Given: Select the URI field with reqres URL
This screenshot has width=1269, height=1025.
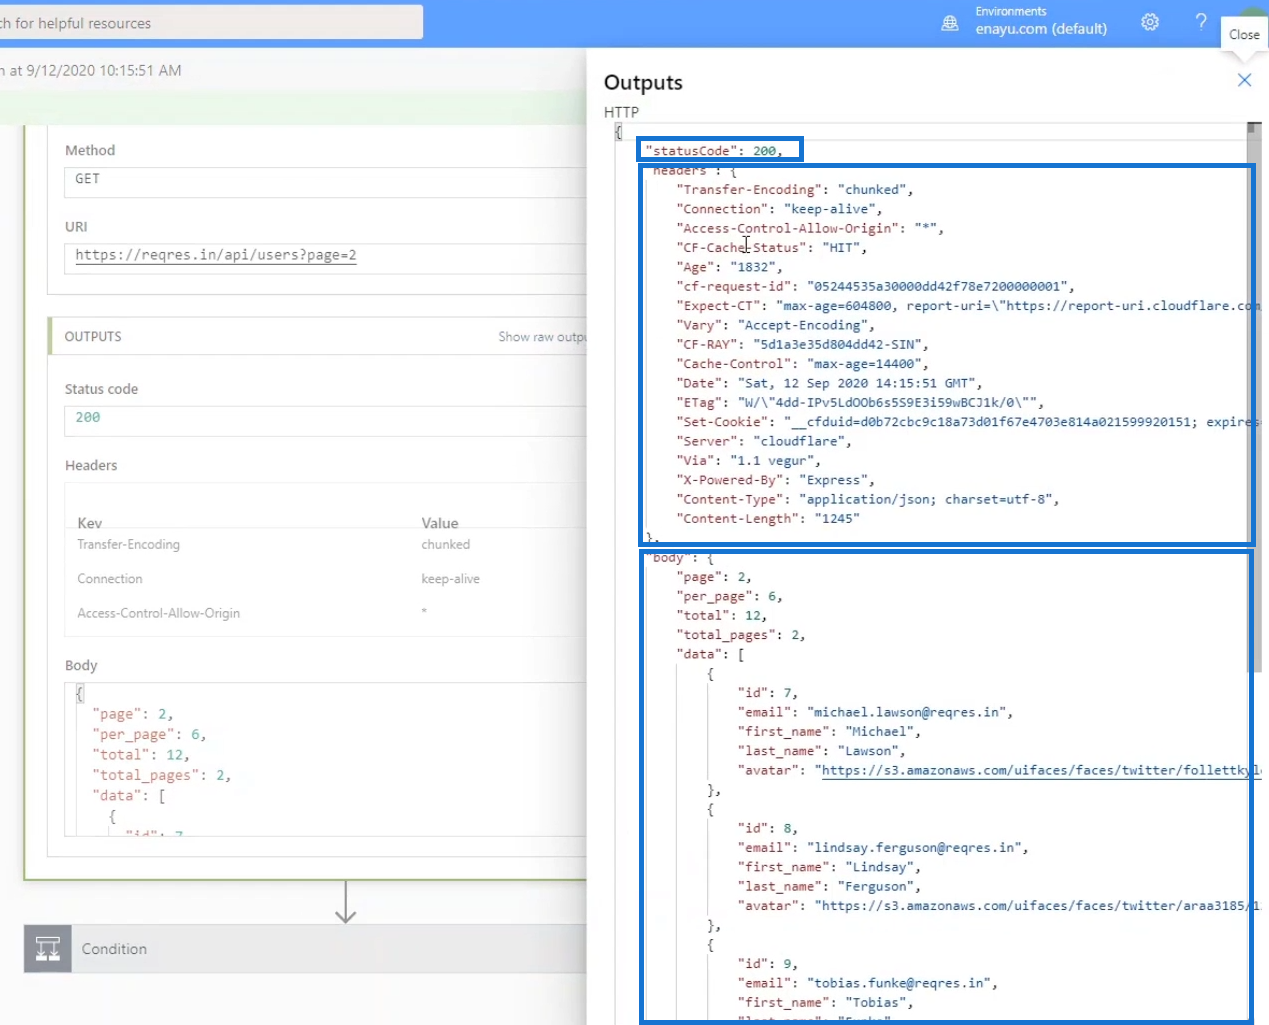Looking at the screenshot, I should pos(325,256).
